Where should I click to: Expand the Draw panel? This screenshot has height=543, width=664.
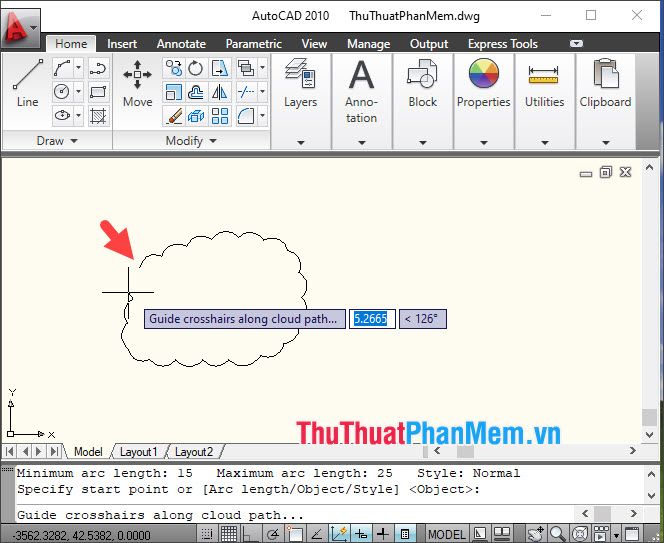tap(57, 141)
